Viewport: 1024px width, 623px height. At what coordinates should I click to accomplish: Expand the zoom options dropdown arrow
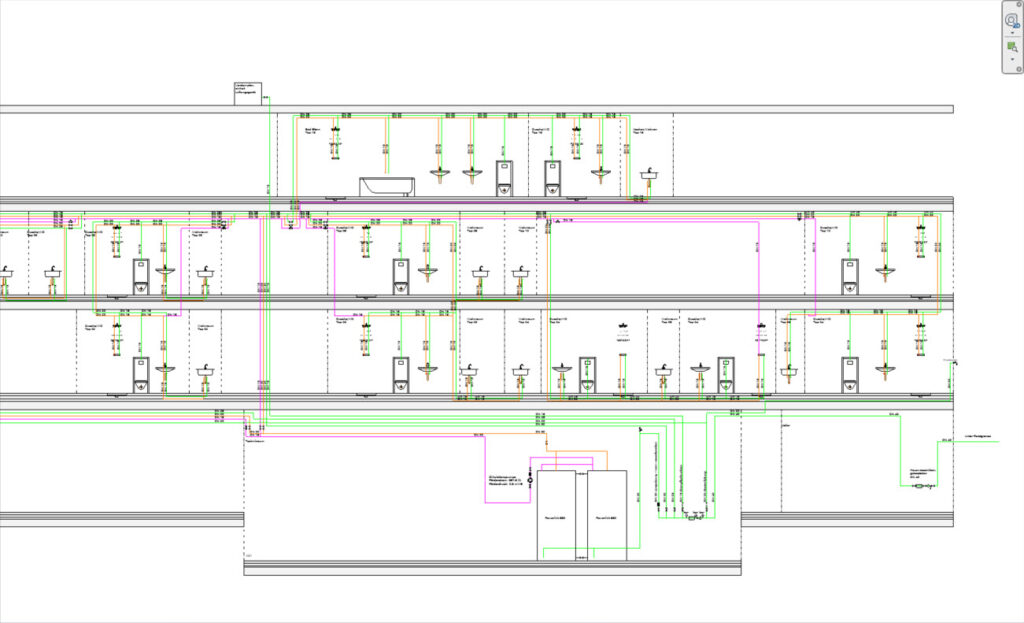click(x=1011, y=60)
